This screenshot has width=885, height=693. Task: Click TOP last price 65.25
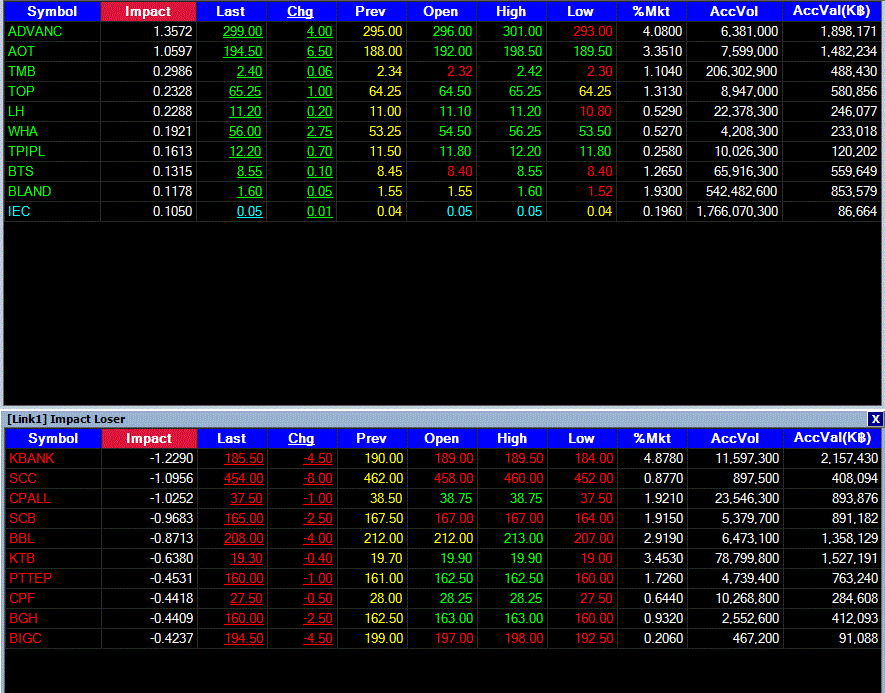coord(246,91)
